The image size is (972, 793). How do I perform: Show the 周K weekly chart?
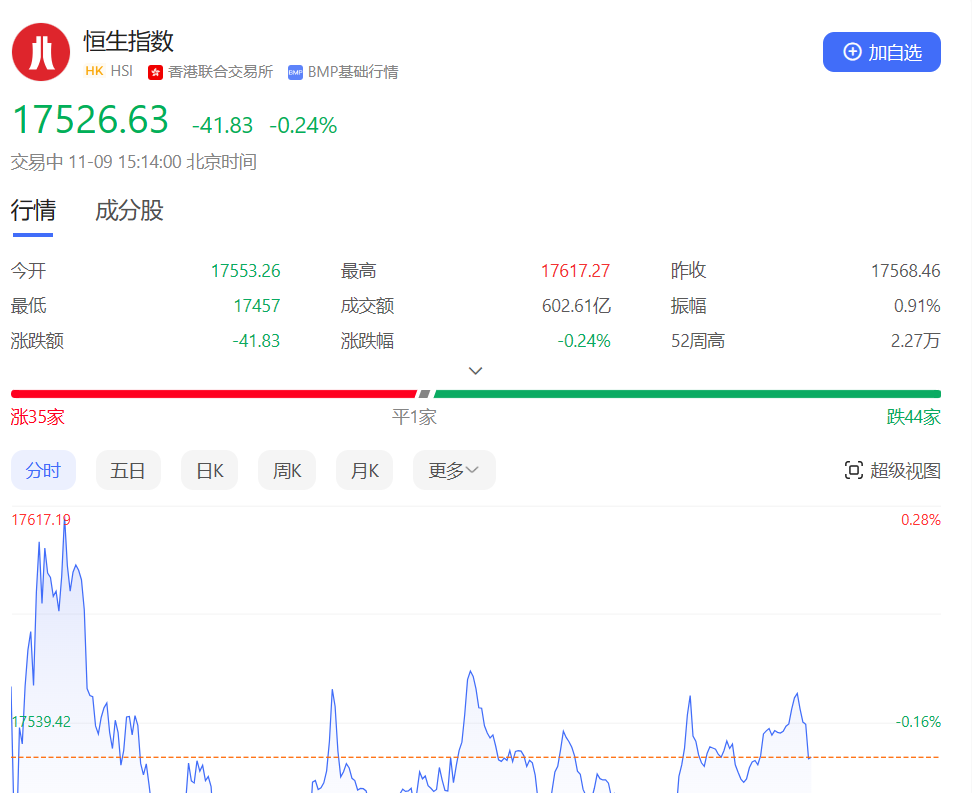coord(287,470)
